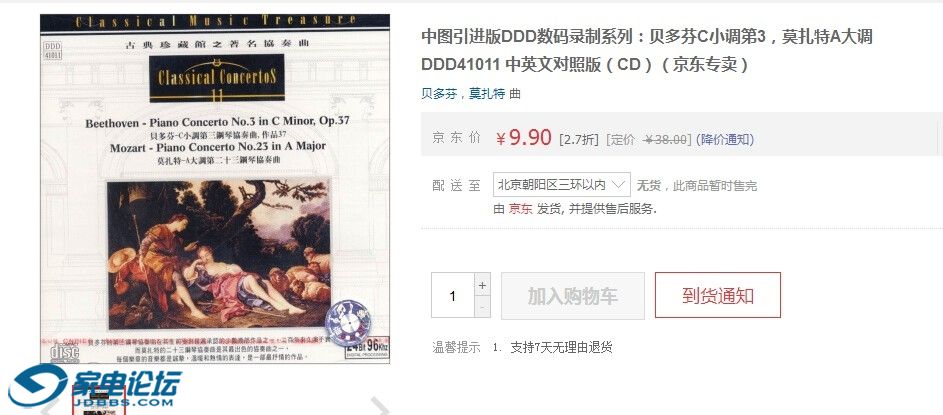This screenshot has width=943, height=415.
Task: Click the quantity input field
Action: [453, 295]
